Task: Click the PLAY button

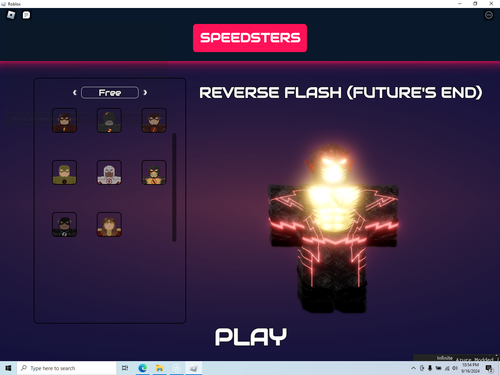Action: [251, 337]
